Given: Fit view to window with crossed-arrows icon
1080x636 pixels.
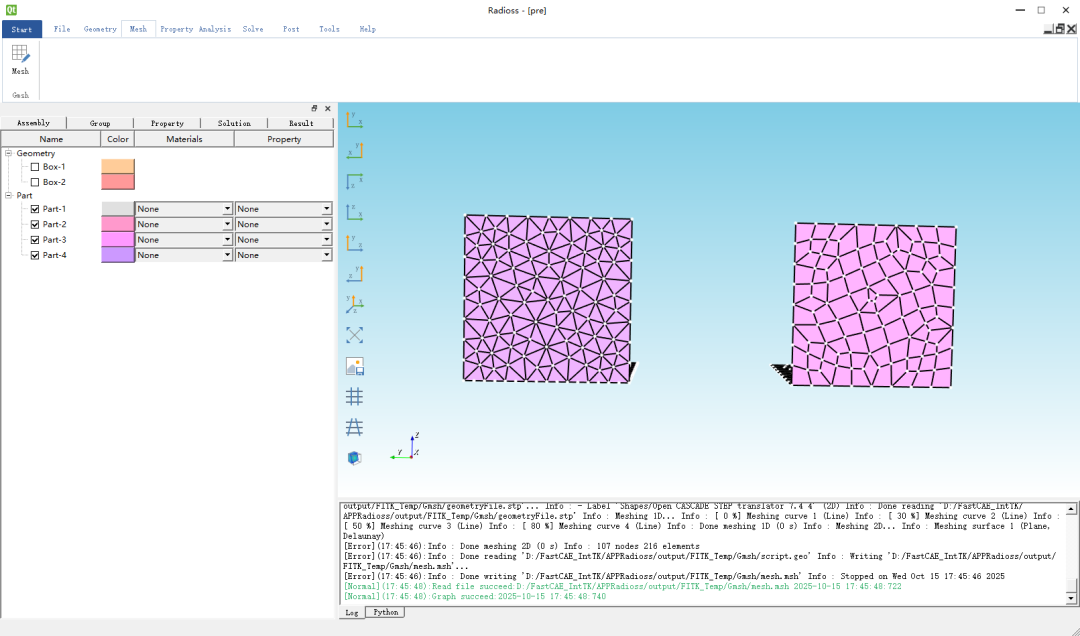Looking at the screenshot, I should [354, 335].
